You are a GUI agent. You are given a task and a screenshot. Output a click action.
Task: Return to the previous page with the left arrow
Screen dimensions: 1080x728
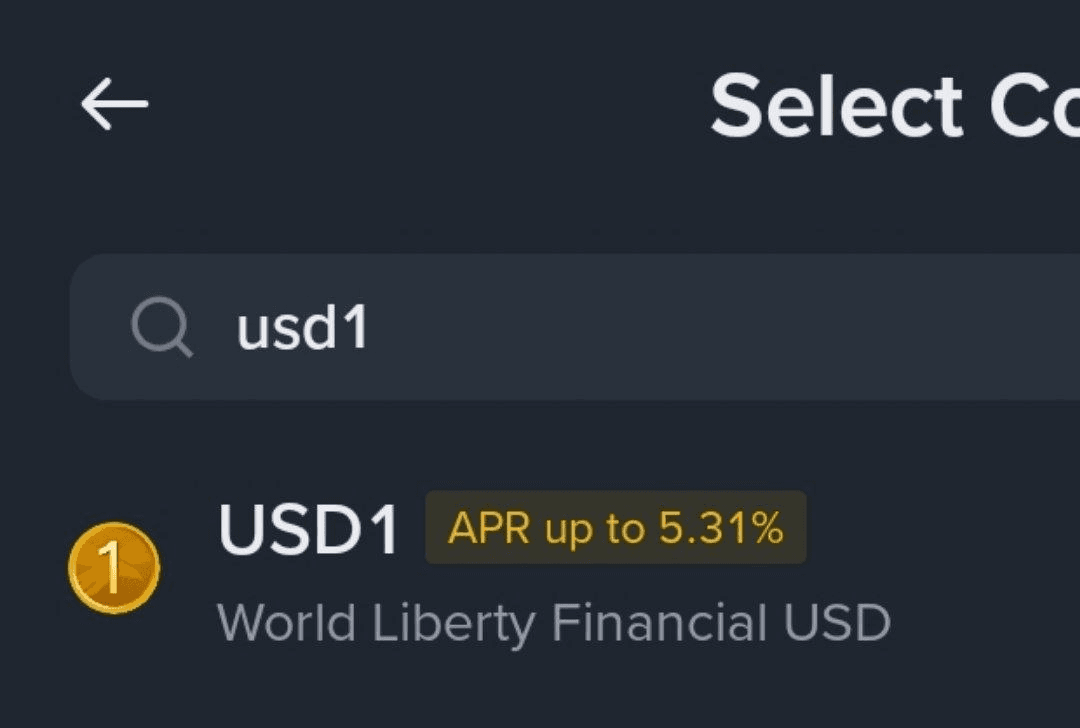click(114, 104)
